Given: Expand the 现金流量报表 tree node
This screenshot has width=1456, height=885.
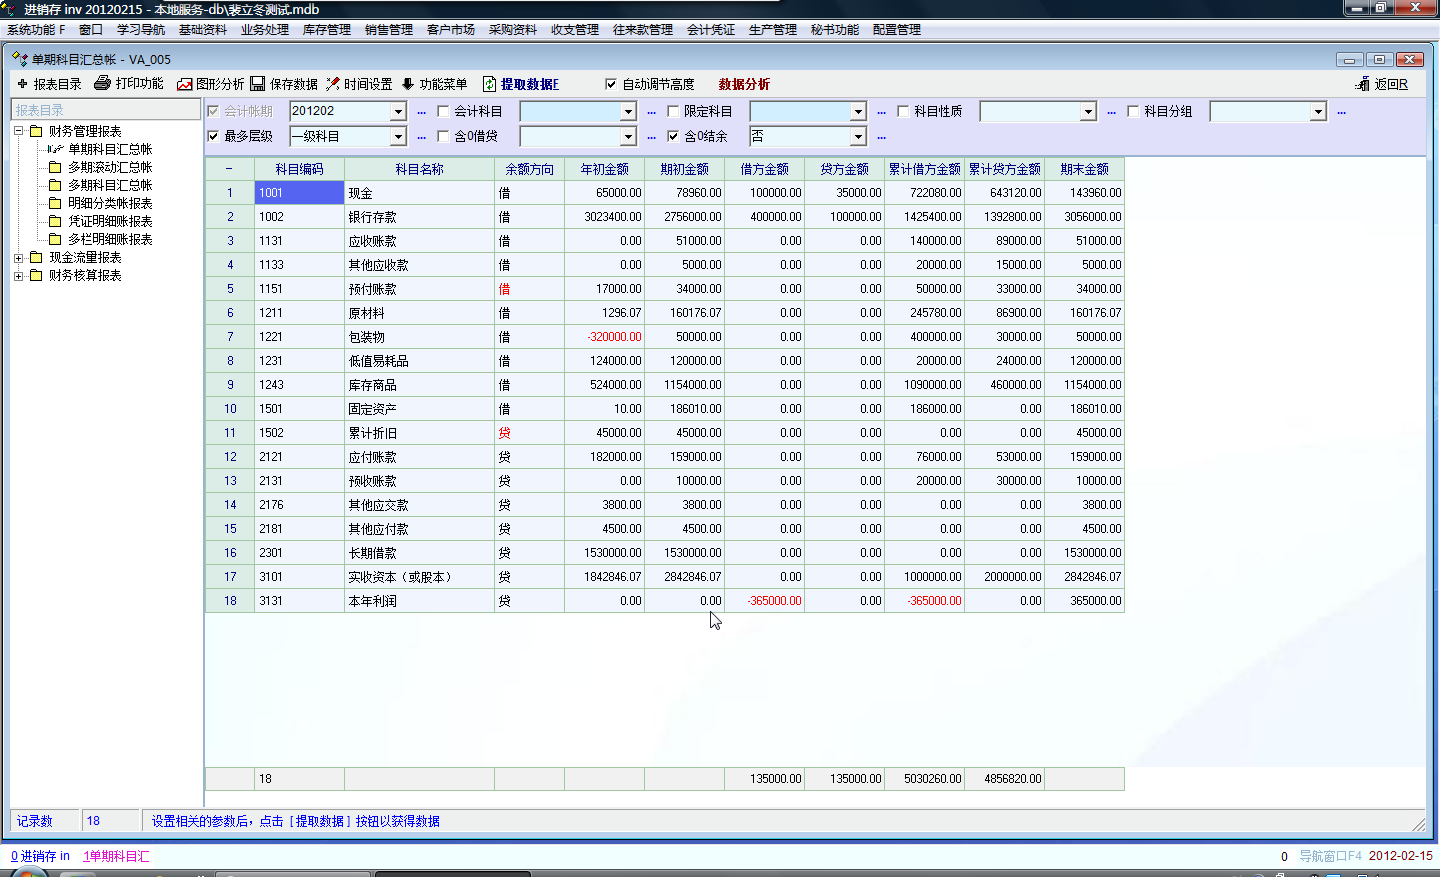Looking at the screenshot, I should click(18, 258).
